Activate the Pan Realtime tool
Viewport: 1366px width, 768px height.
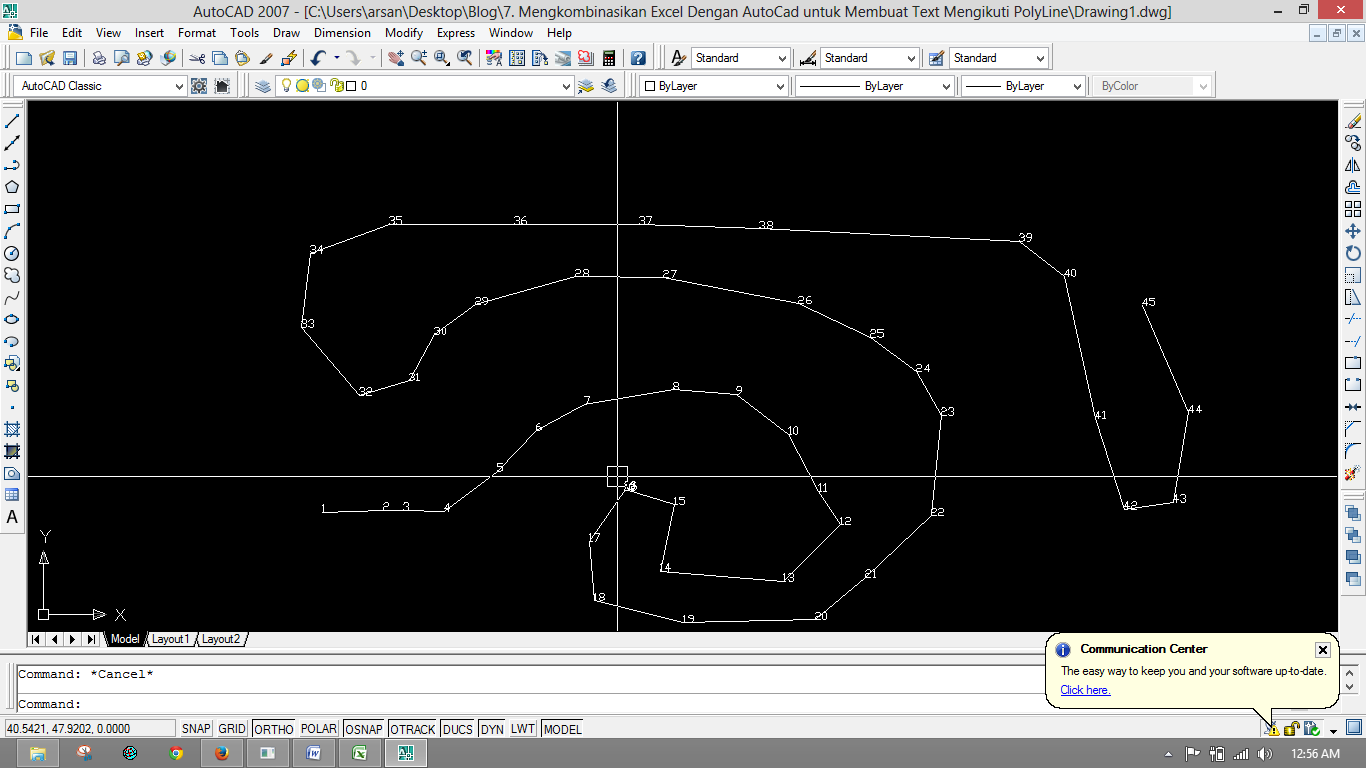396,58
